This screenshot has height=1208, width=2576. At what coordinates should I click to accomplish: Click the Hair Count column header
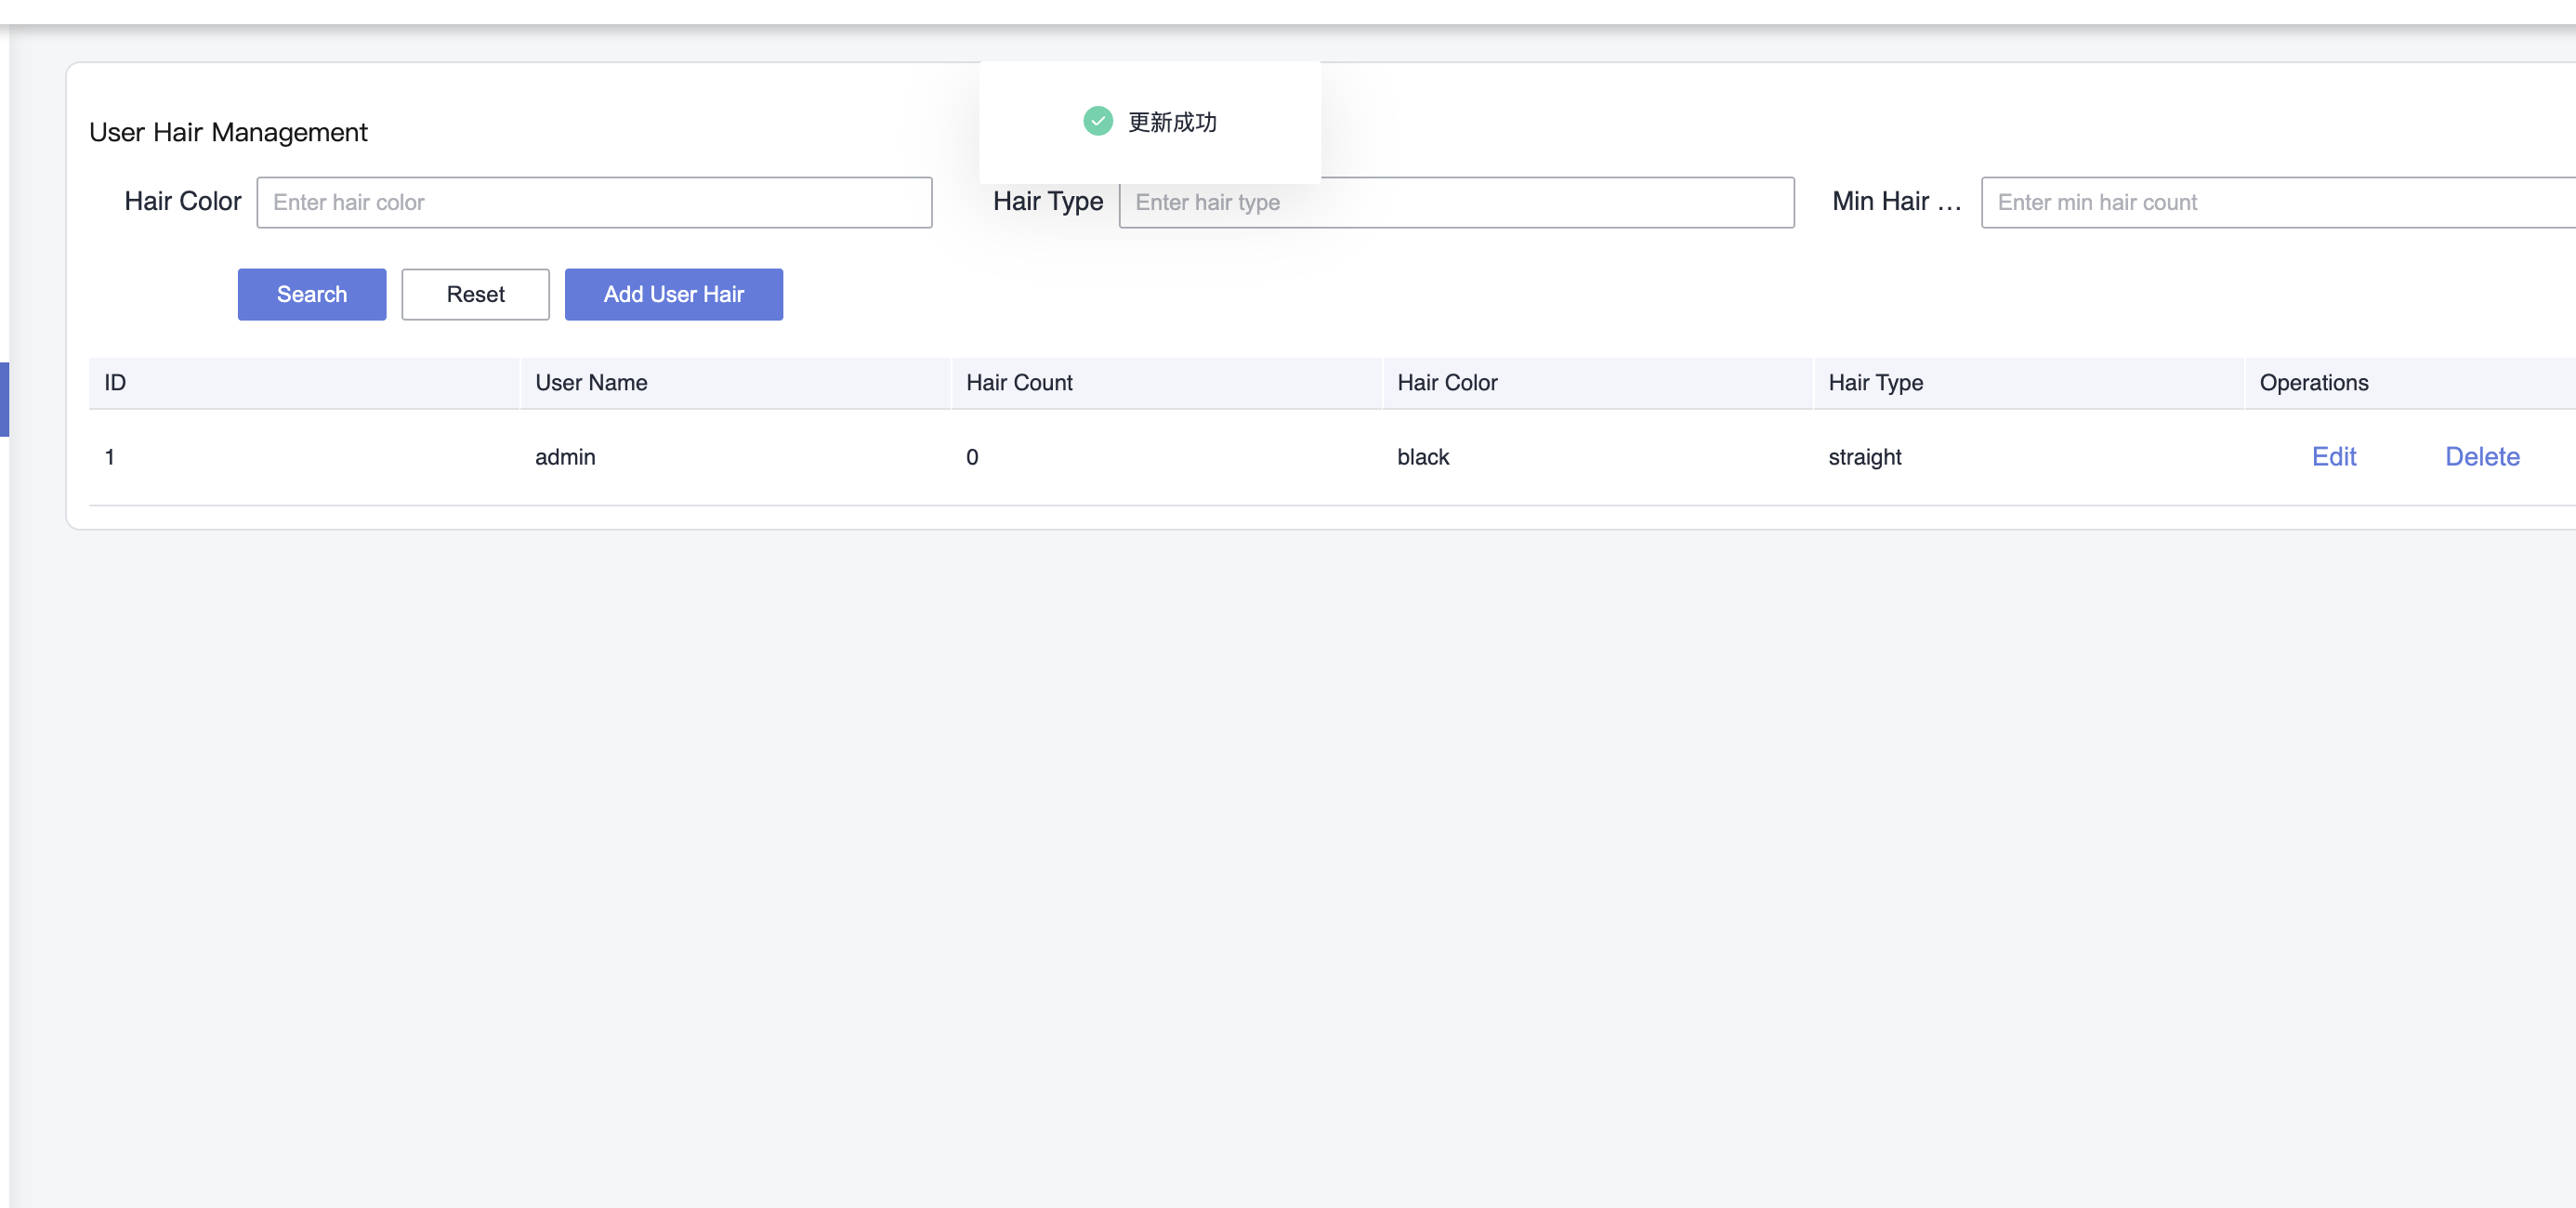(1019, 382)
